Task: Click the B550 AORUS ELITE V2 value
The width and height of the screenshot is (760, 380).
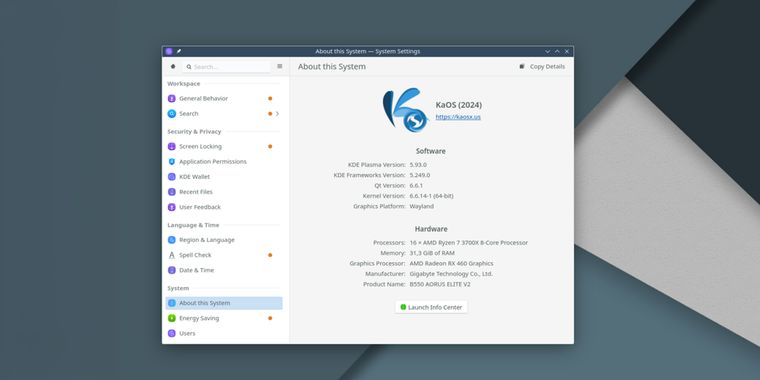Action: pos(440,285)
